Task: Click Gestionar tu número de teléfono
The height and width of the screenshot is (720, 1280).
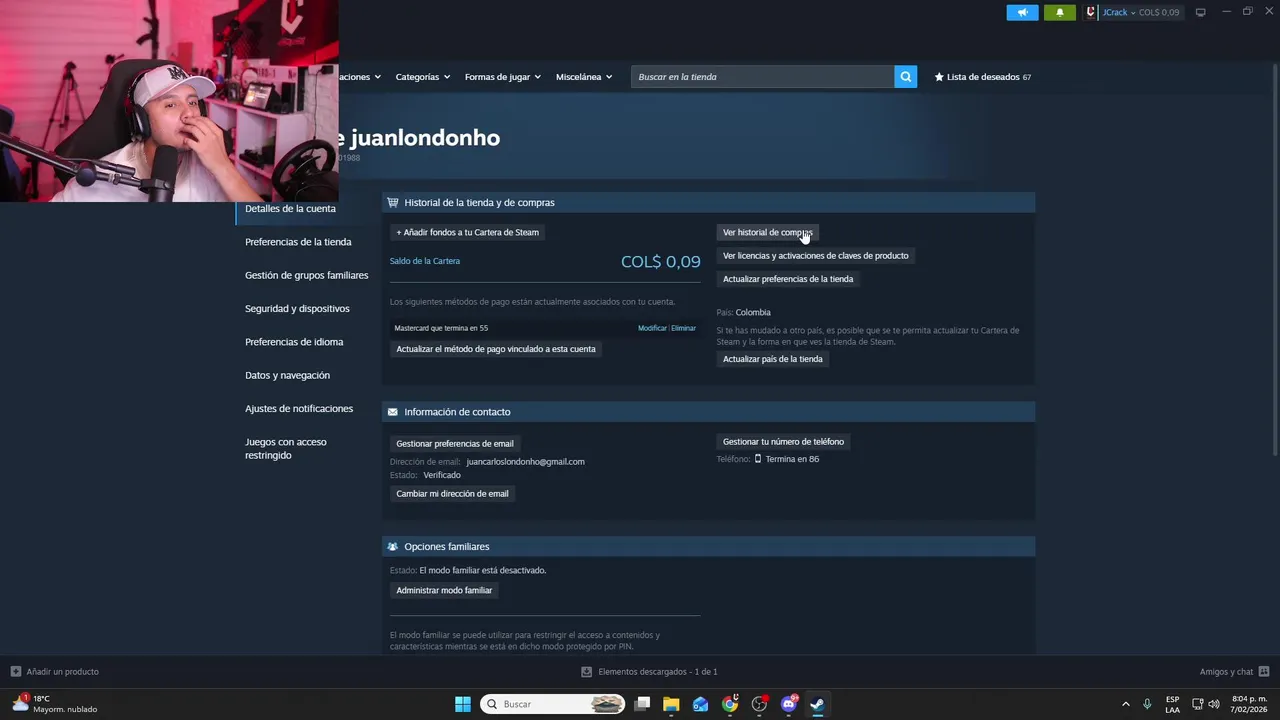Action: [x=783, y=442]
